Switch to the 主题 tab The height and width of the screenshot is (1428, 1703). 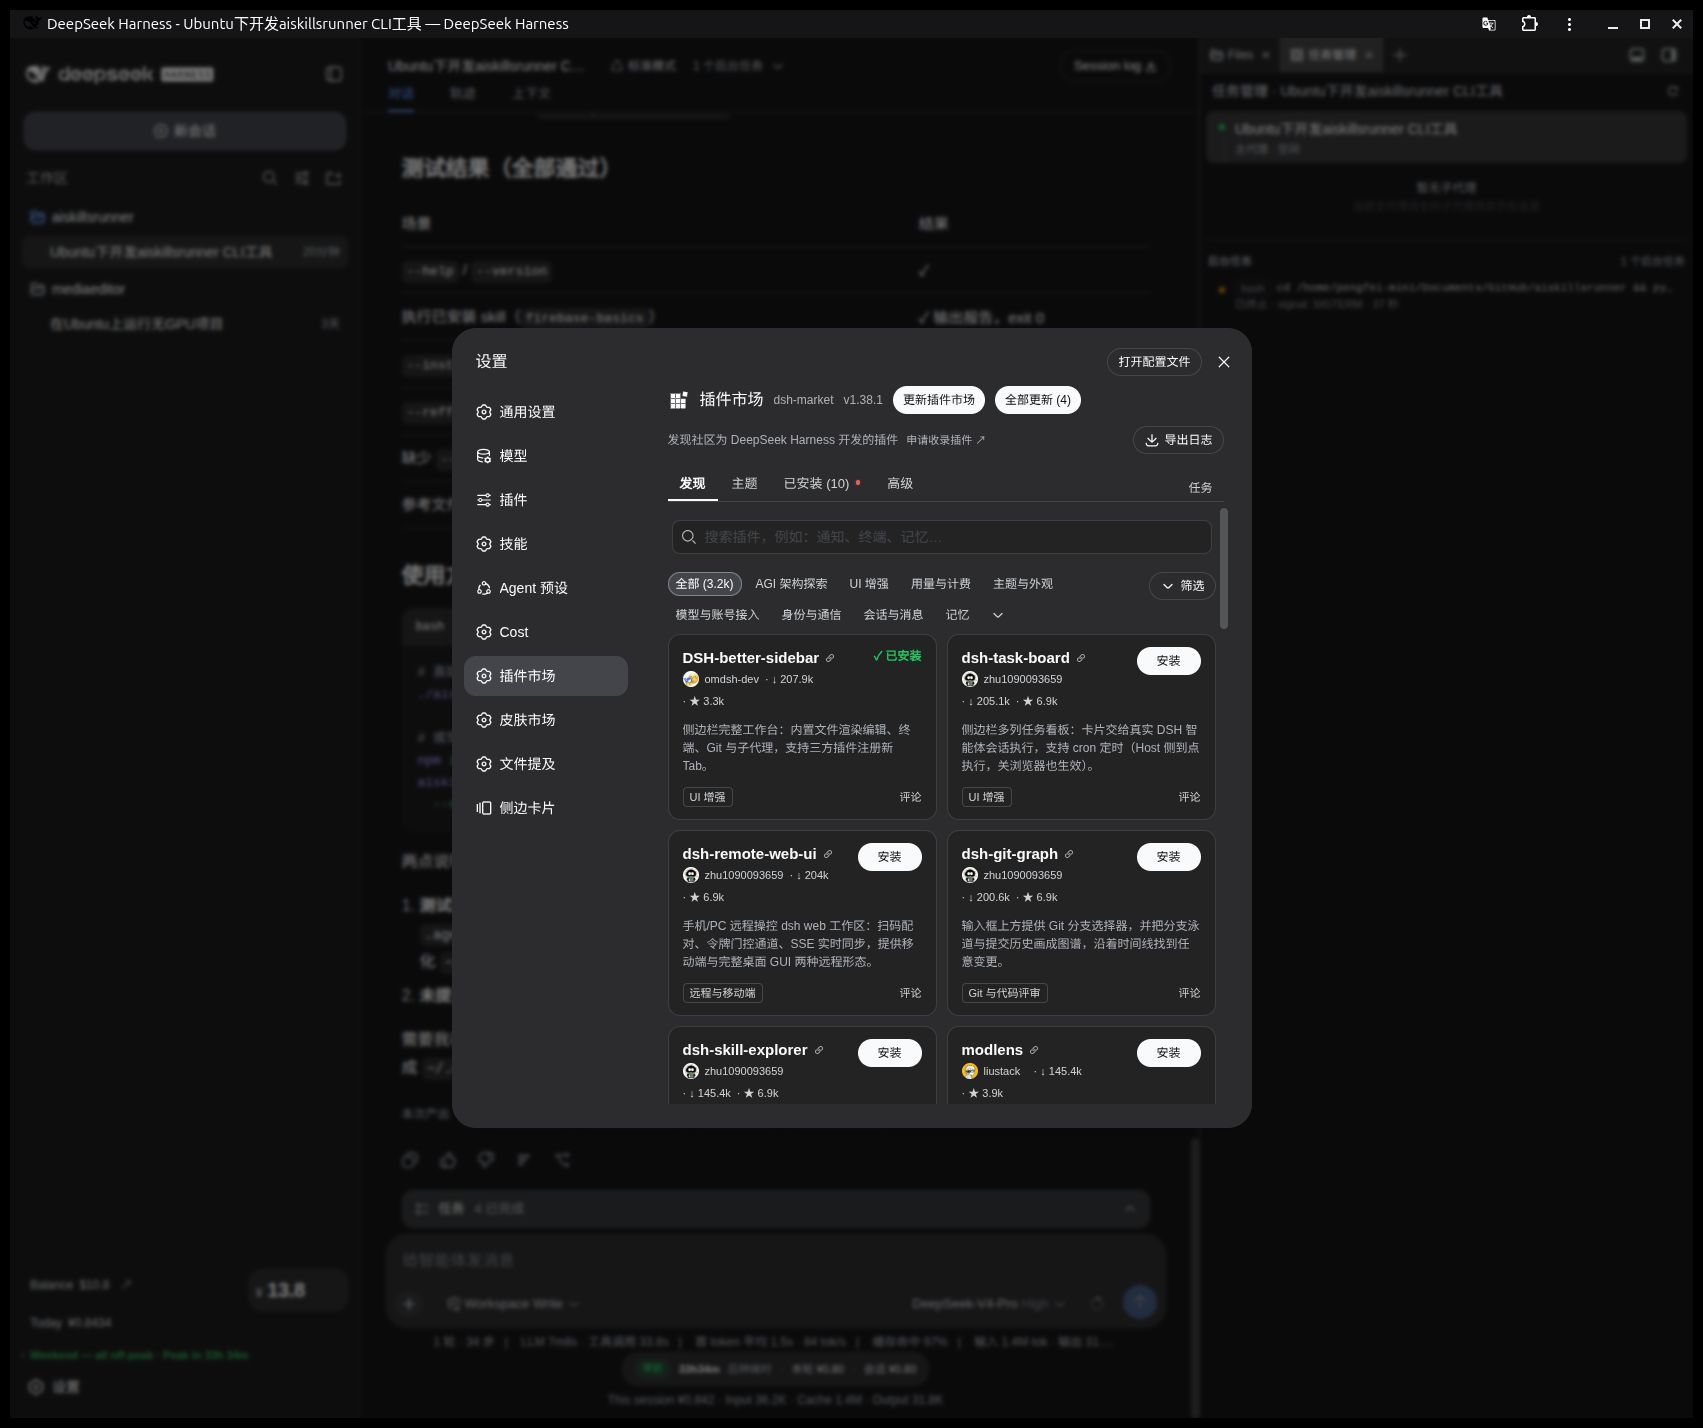coord(744,483)
